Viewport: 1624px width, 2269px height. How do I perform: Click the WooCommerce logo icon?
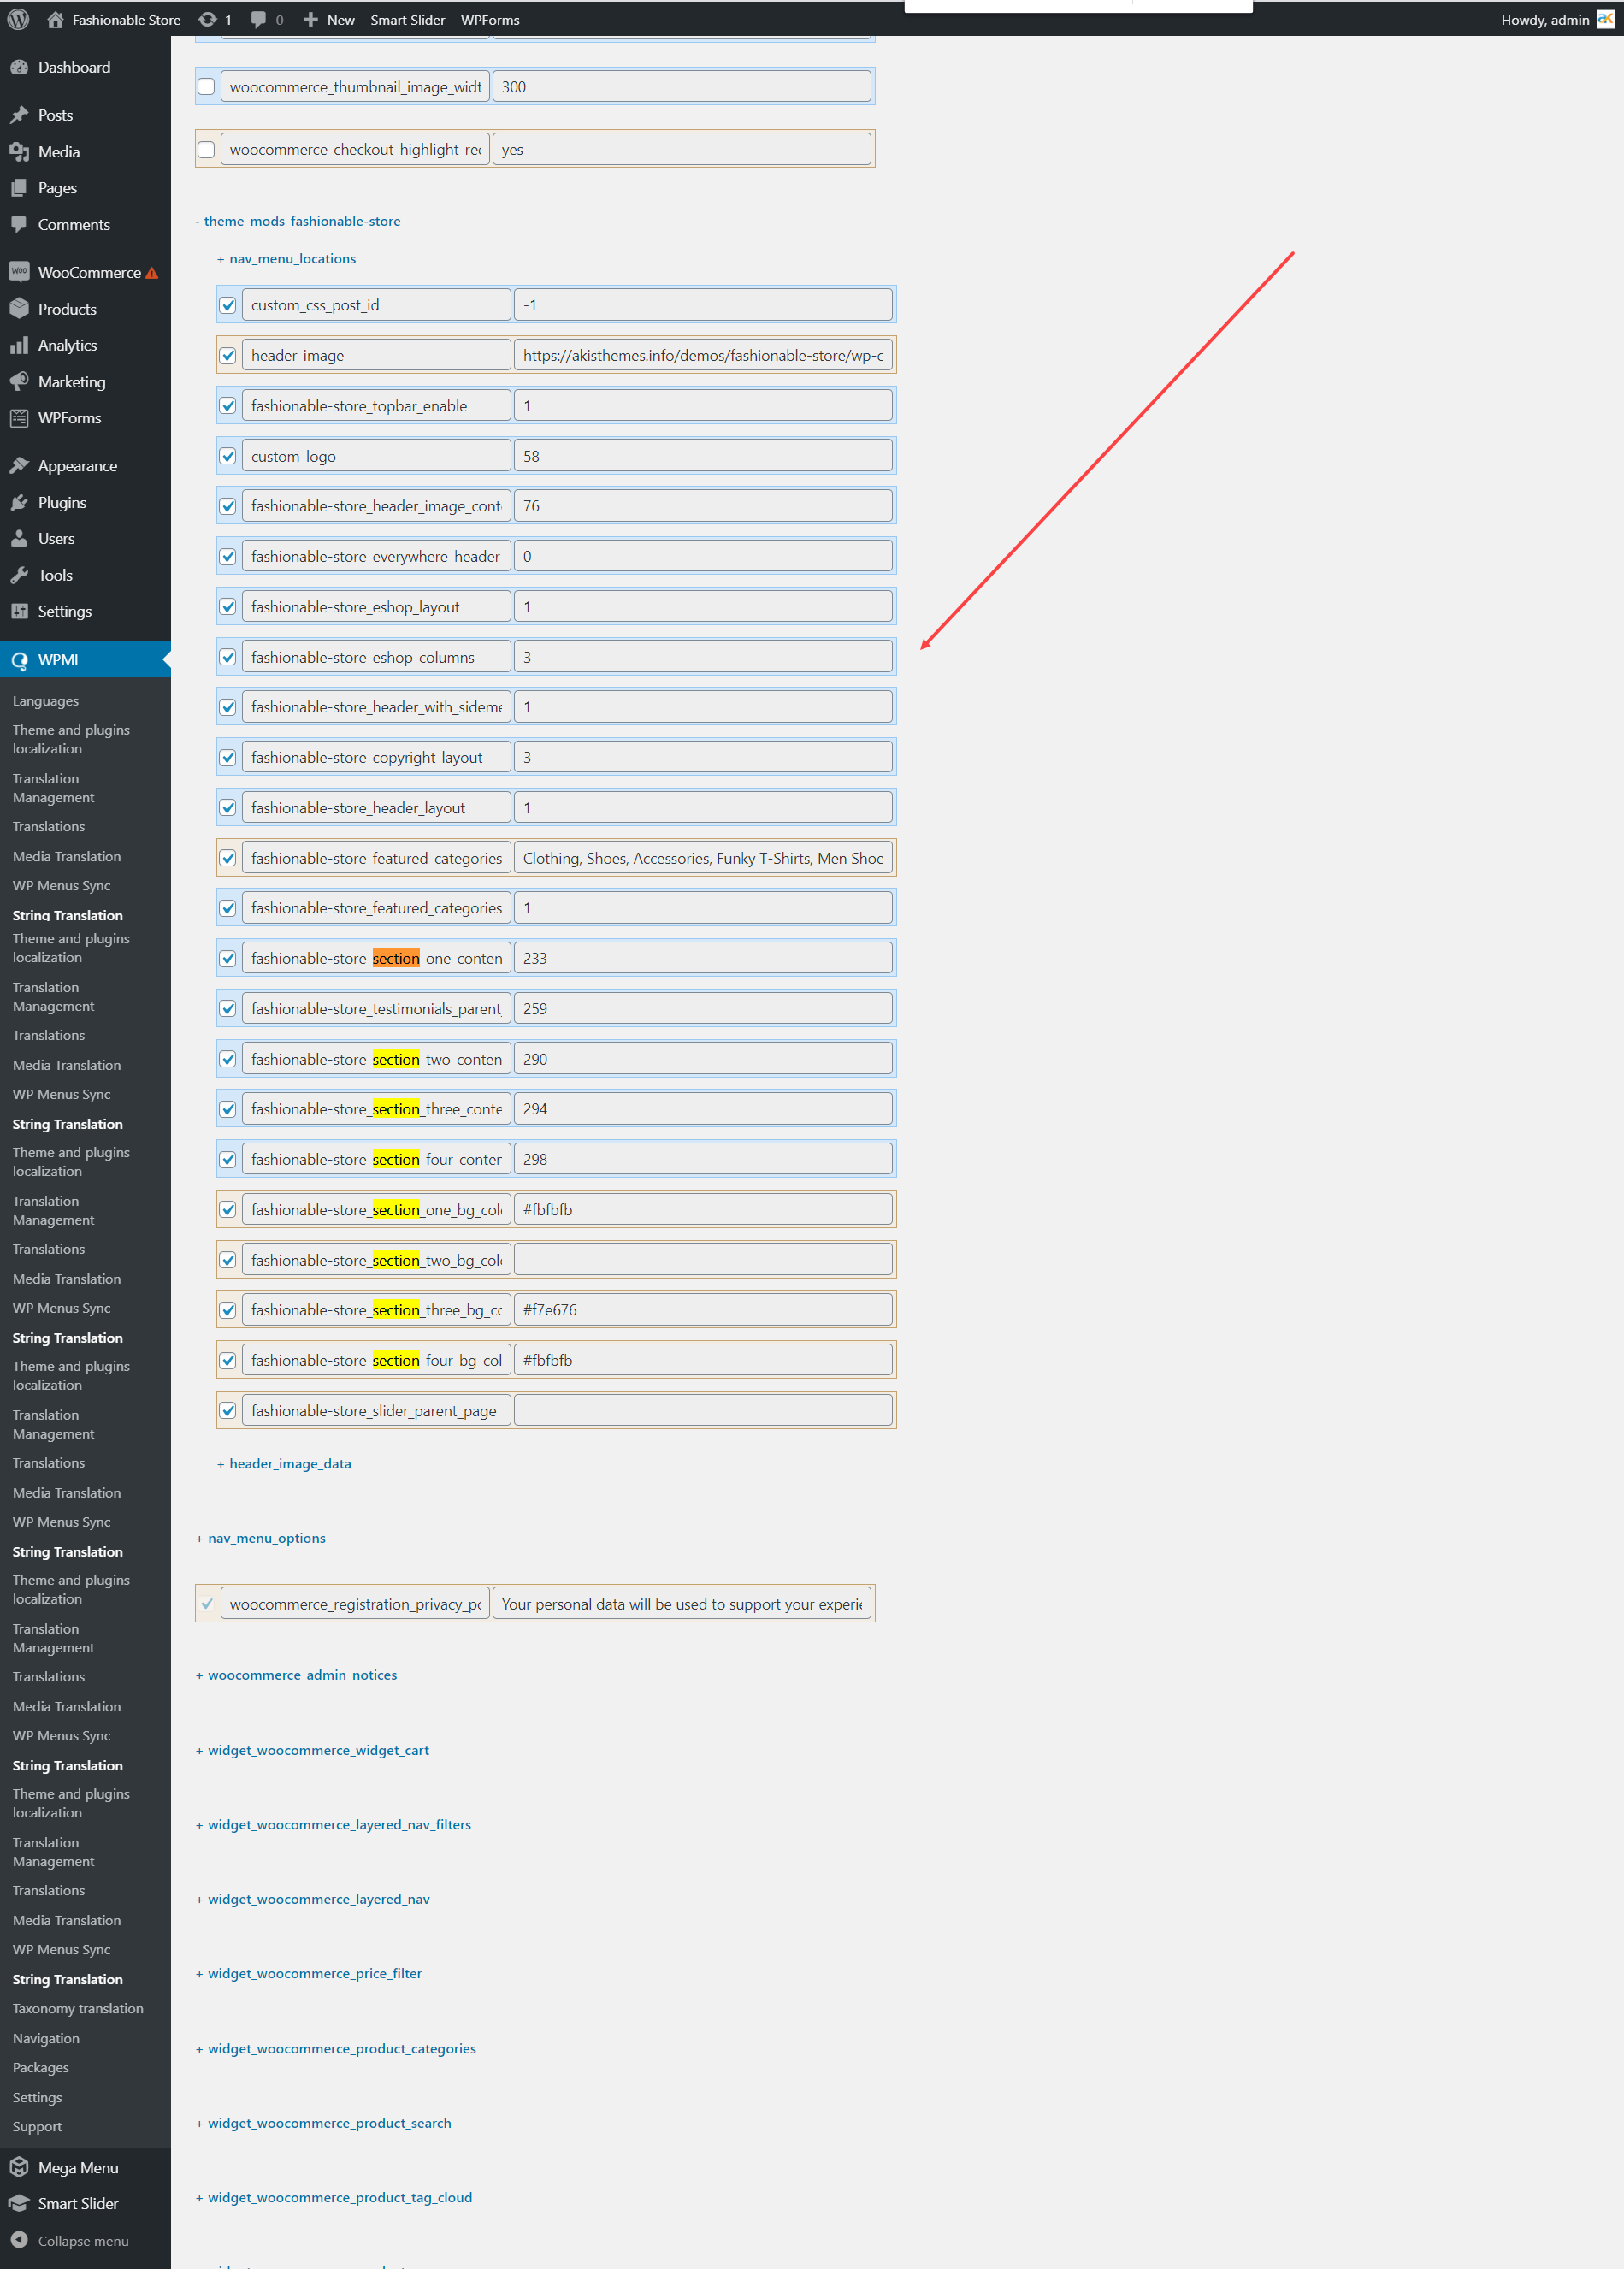click(x=19, y=272)
